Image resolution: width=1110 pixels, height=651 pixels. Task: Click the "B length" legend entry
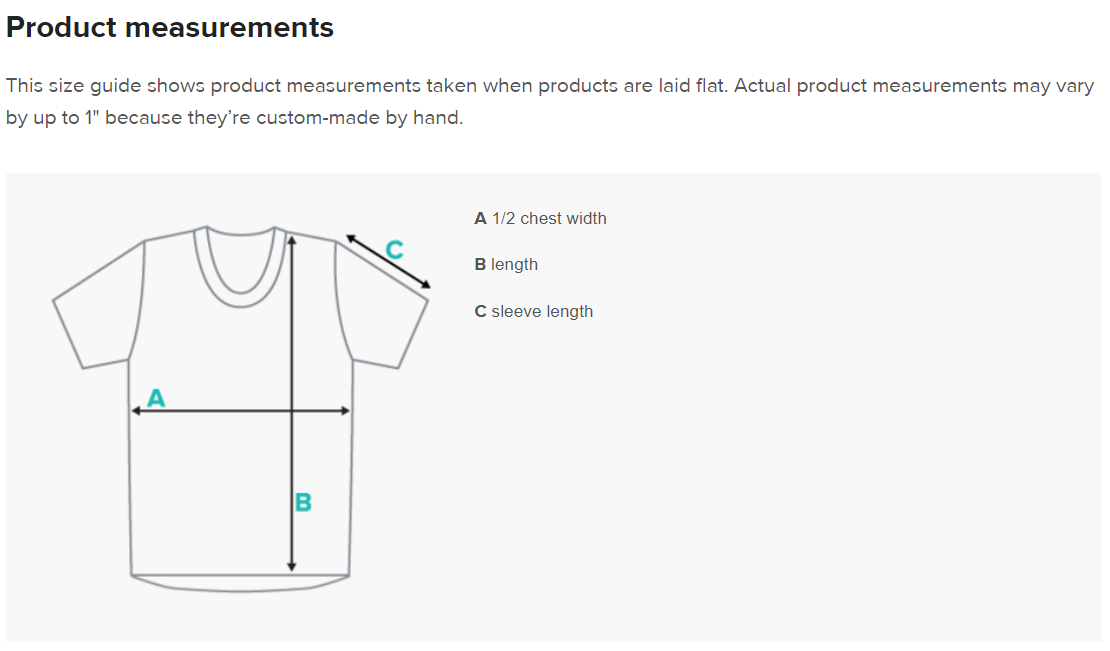506,264
